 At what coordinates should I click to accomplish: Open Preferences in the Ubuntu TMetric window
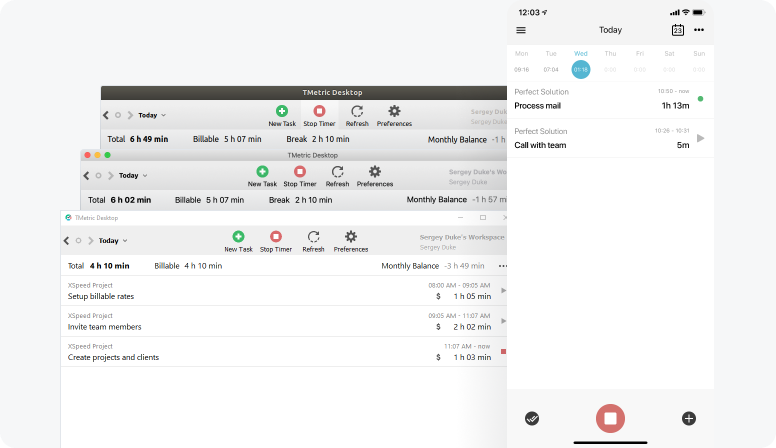click(394, 116)
